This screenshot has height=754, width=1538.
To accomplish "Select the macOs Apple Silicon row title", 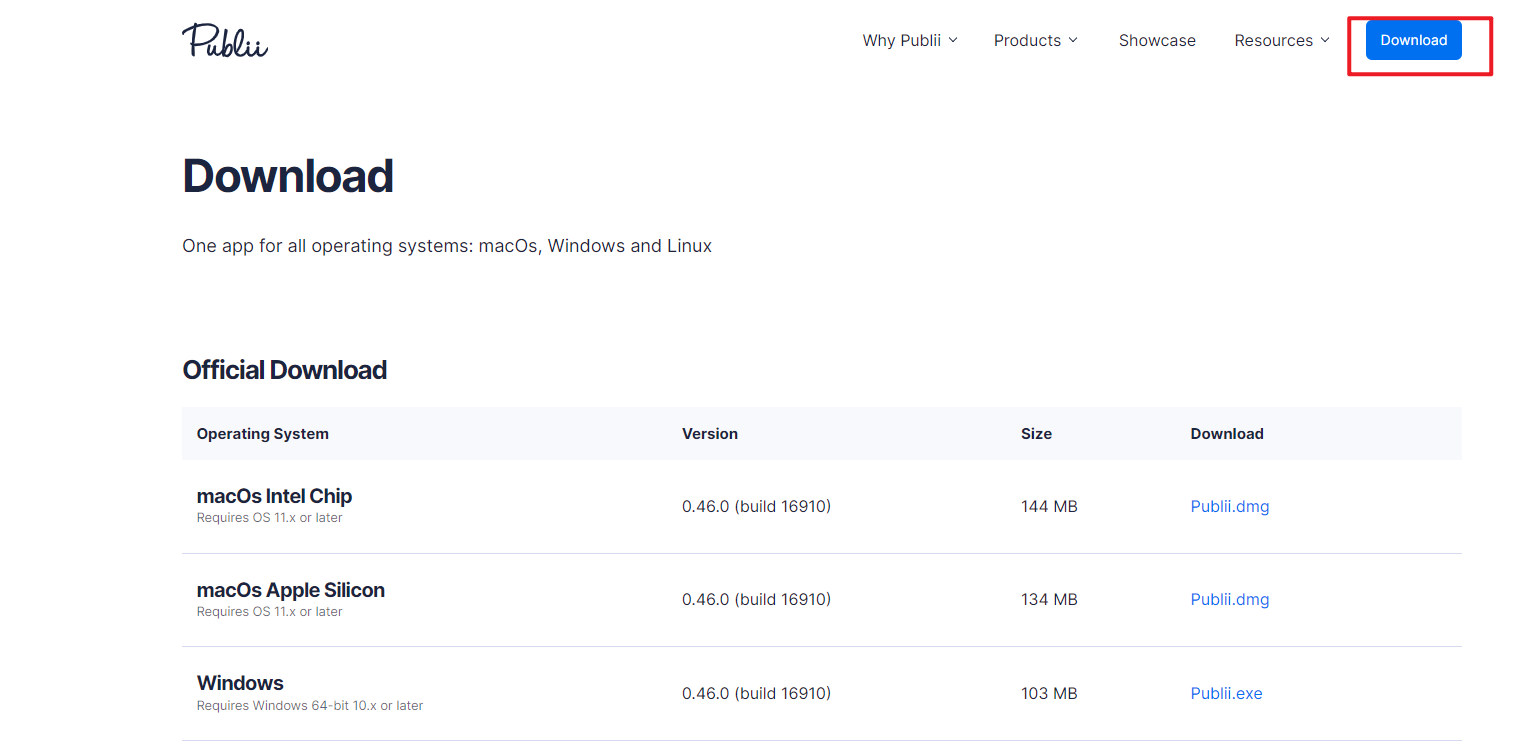I will click(290, 590).
